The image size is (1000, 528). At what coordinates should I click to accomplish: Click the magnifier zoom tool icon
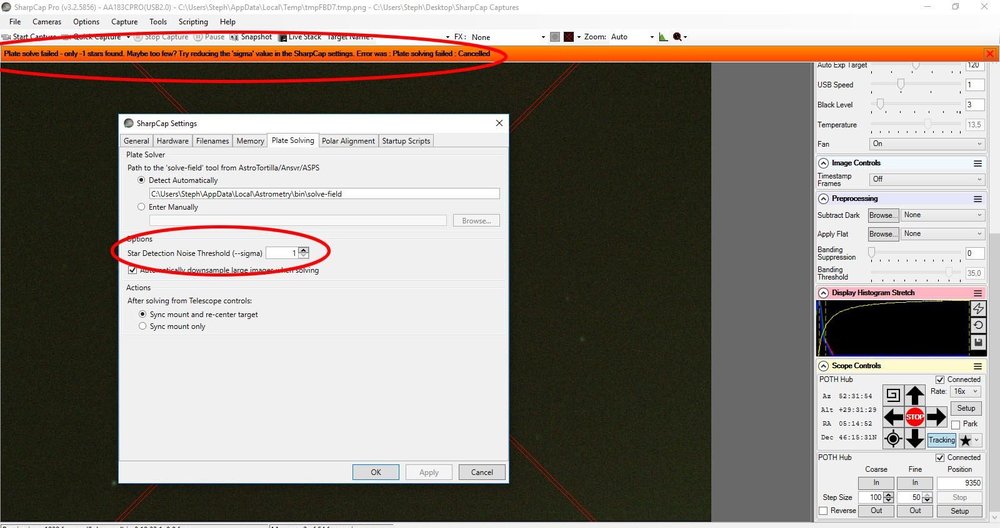tap(677, 37)
